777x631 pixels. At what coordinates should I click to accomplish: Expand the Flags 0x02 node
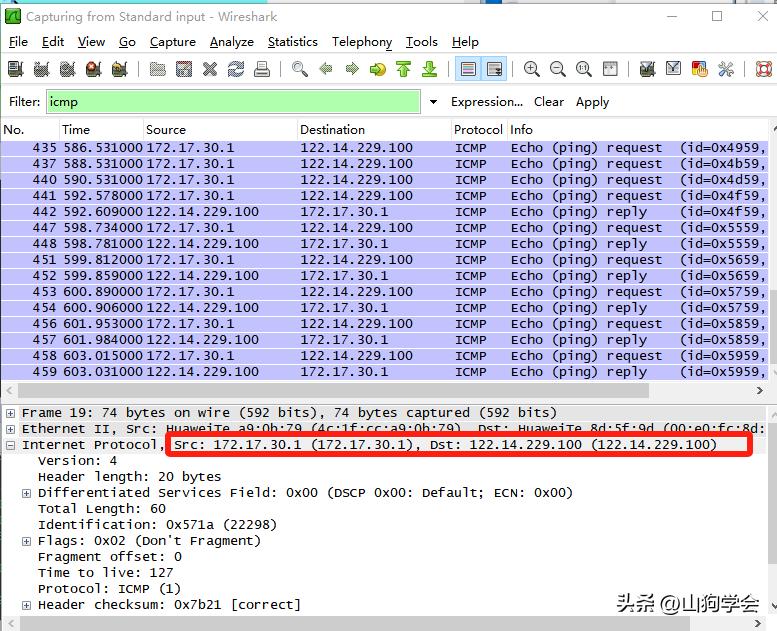(26, 541)
